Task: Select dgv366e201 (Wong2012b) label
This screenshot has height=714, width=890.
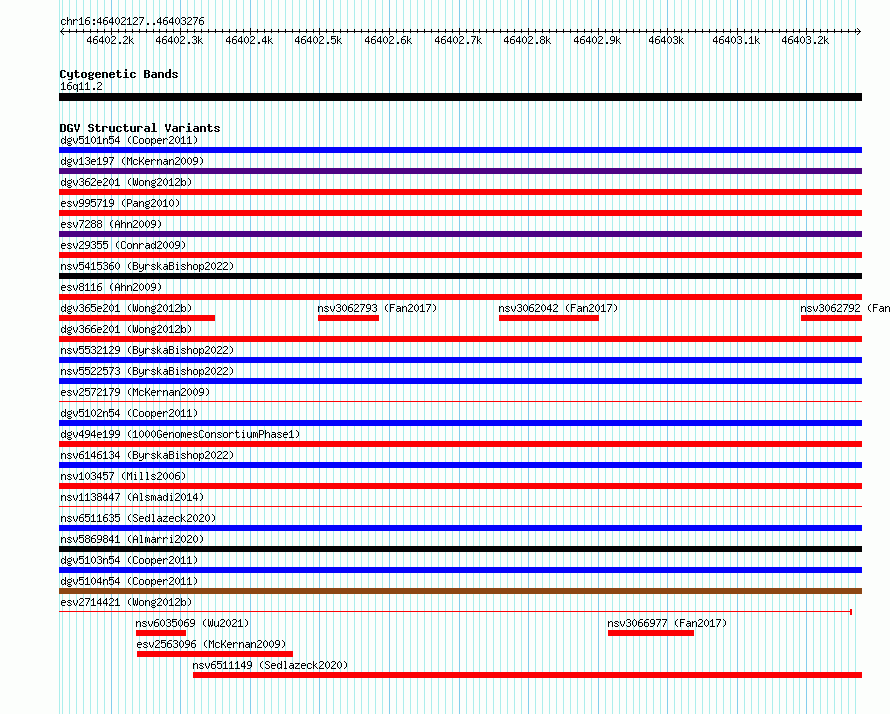Action: 126,329
